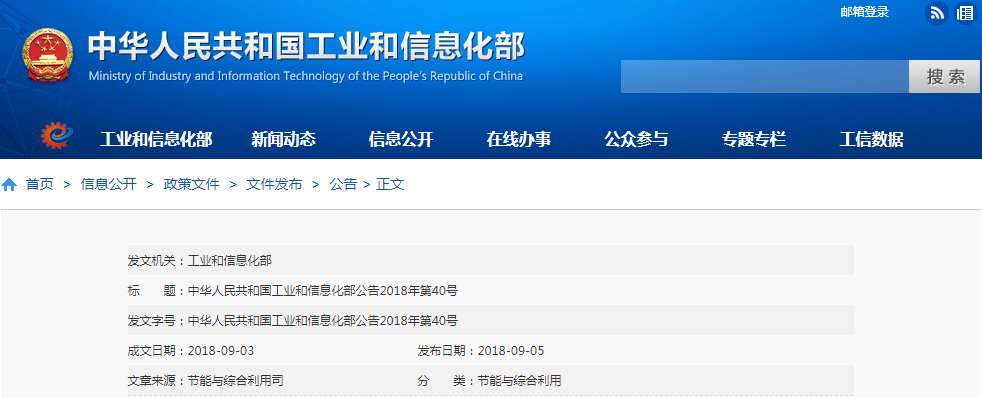Click the RSS feed icon
Viewport: 982px width, 398px height.
click(937, 13)
